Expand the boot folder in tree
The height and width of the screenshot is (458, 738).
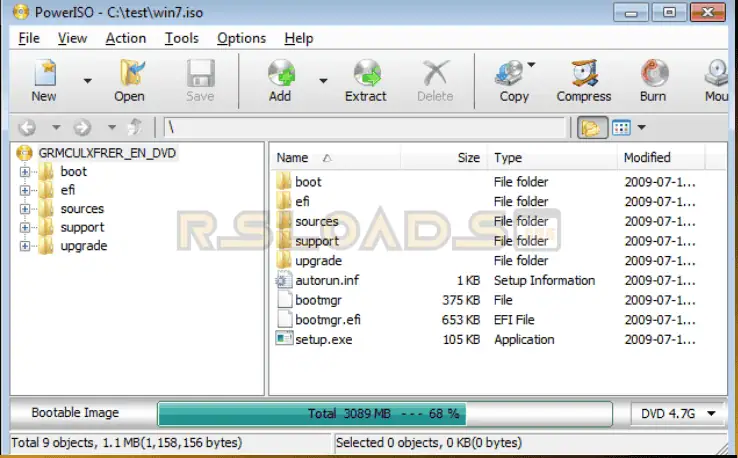[x=24, y=172]
